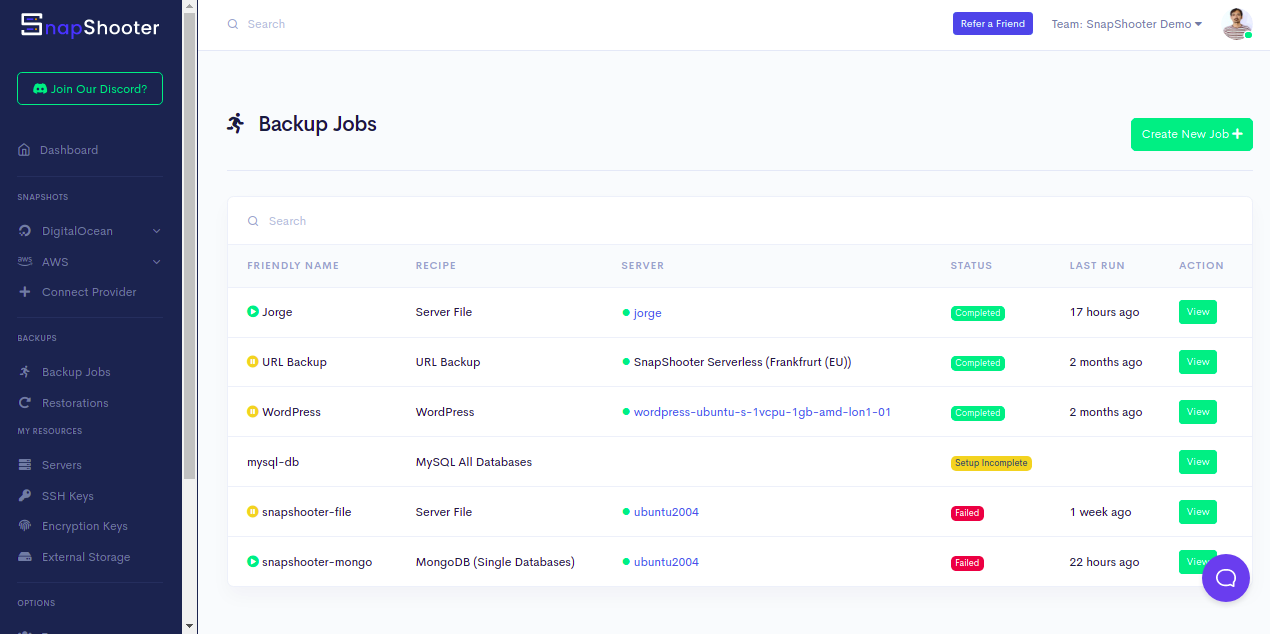The image size is (1270, 634).
Task: Expand the AWS submenu chevron
Action: pos(156,262)
